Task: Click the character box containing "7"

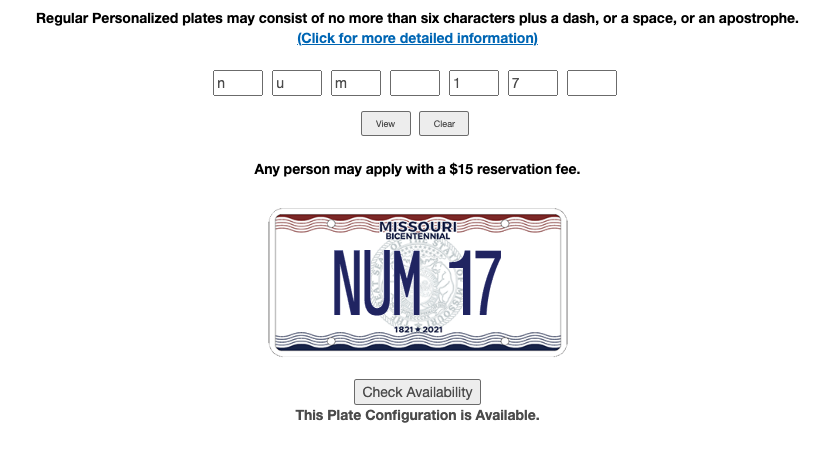Action: [x=533, y=83]
